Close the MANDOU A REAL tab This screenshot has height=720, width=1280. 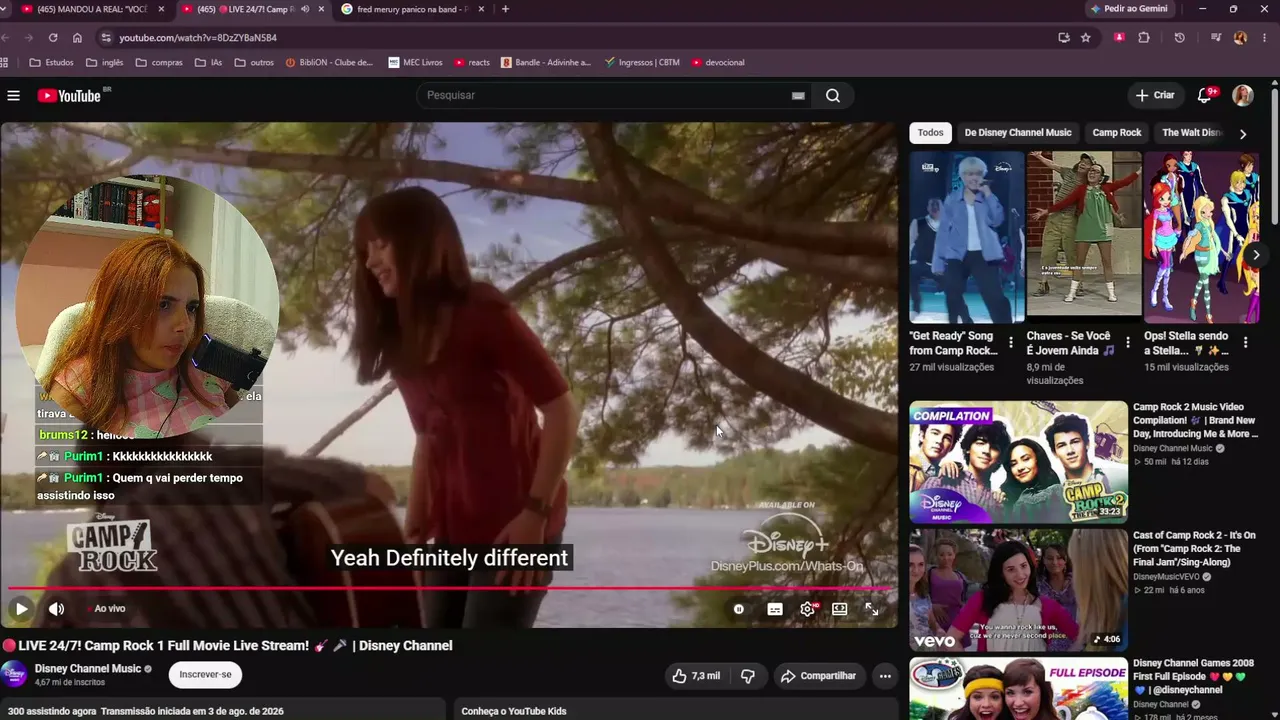(x=161, y=9)
